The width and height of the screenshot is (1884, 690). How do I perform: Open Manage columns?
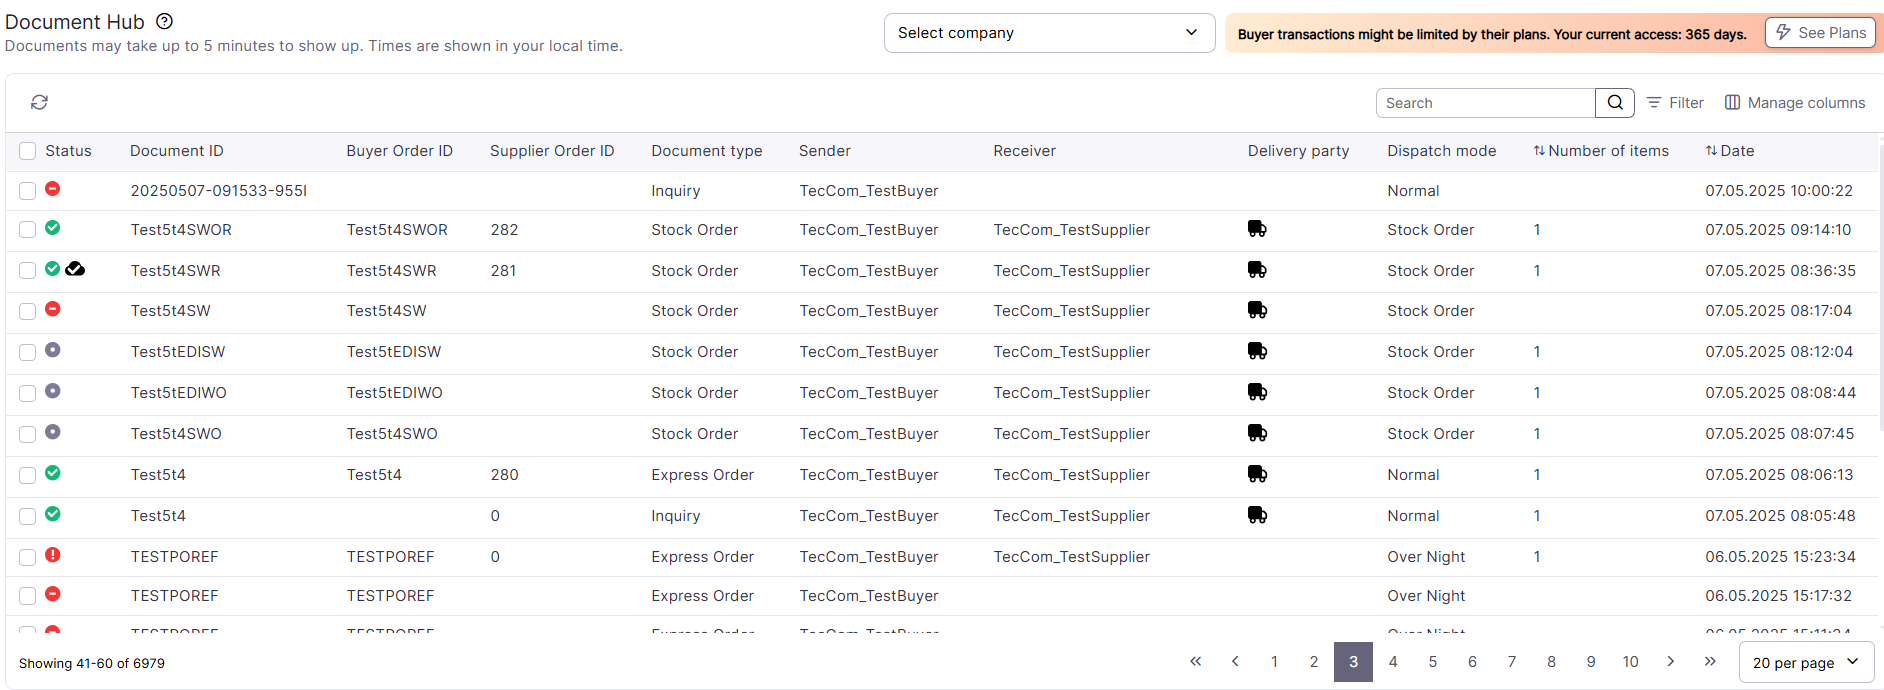(1795, 103)
